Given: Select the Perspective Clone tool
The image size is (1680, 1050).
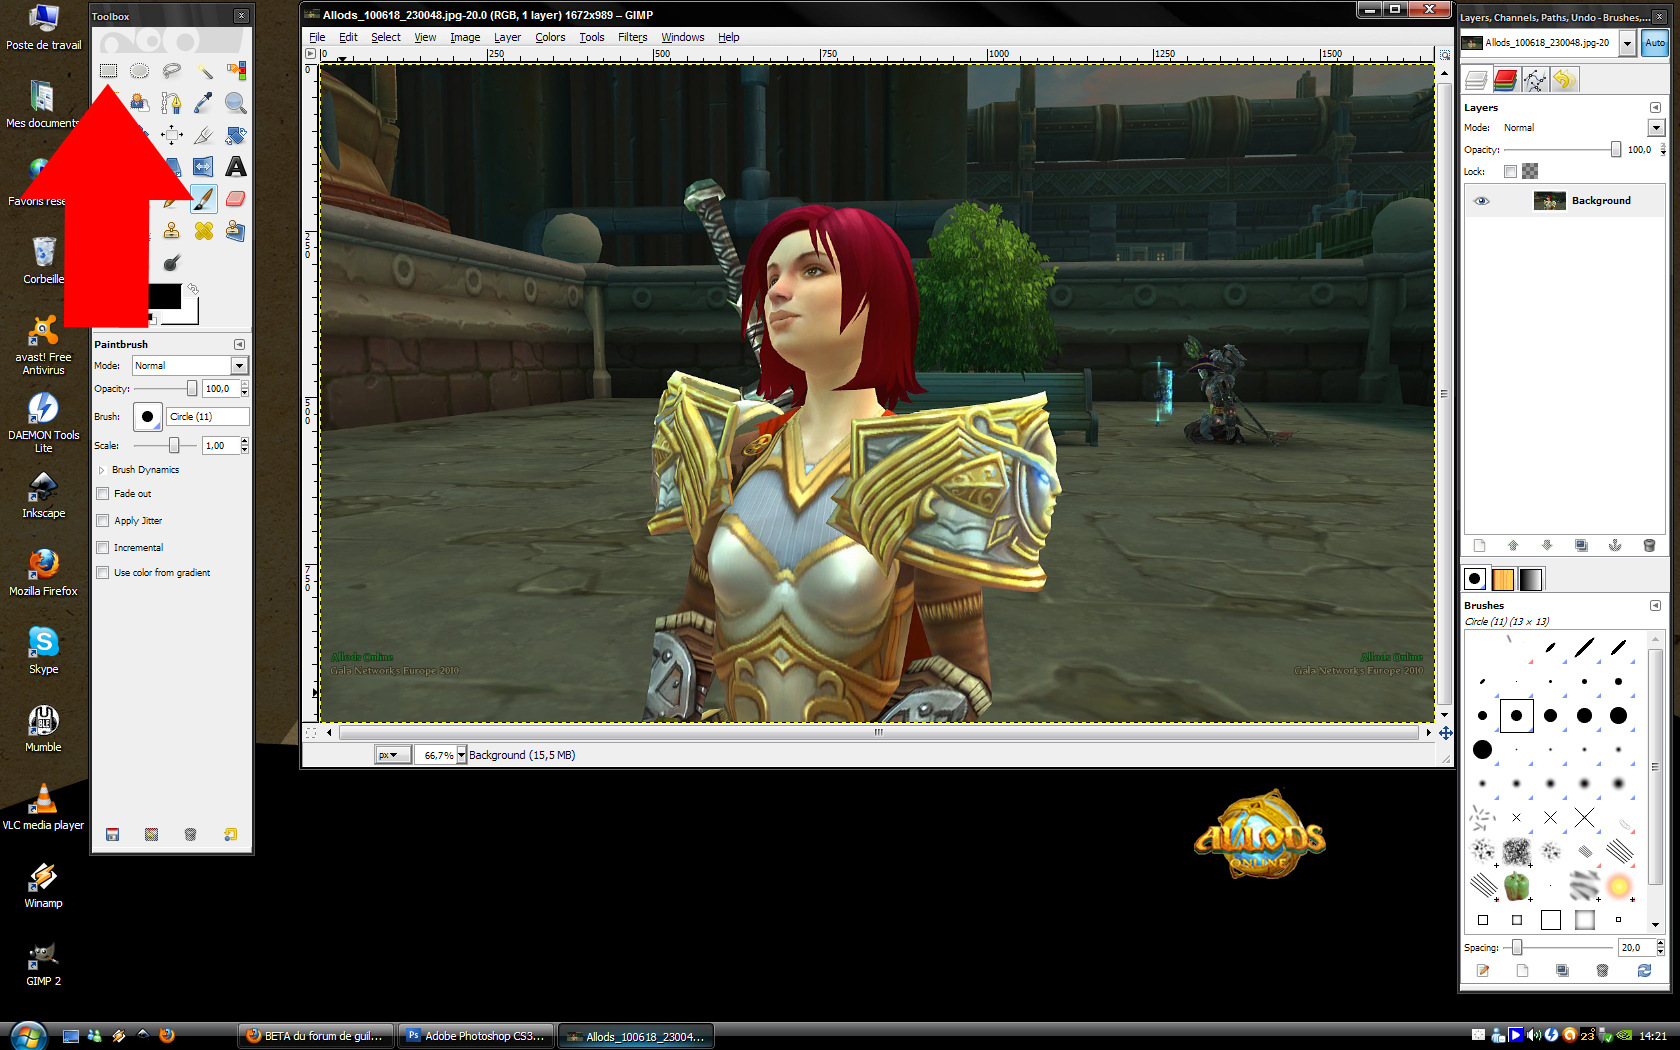Looking at the screenshot, I should pyautogui.click(x=236, y=231).
